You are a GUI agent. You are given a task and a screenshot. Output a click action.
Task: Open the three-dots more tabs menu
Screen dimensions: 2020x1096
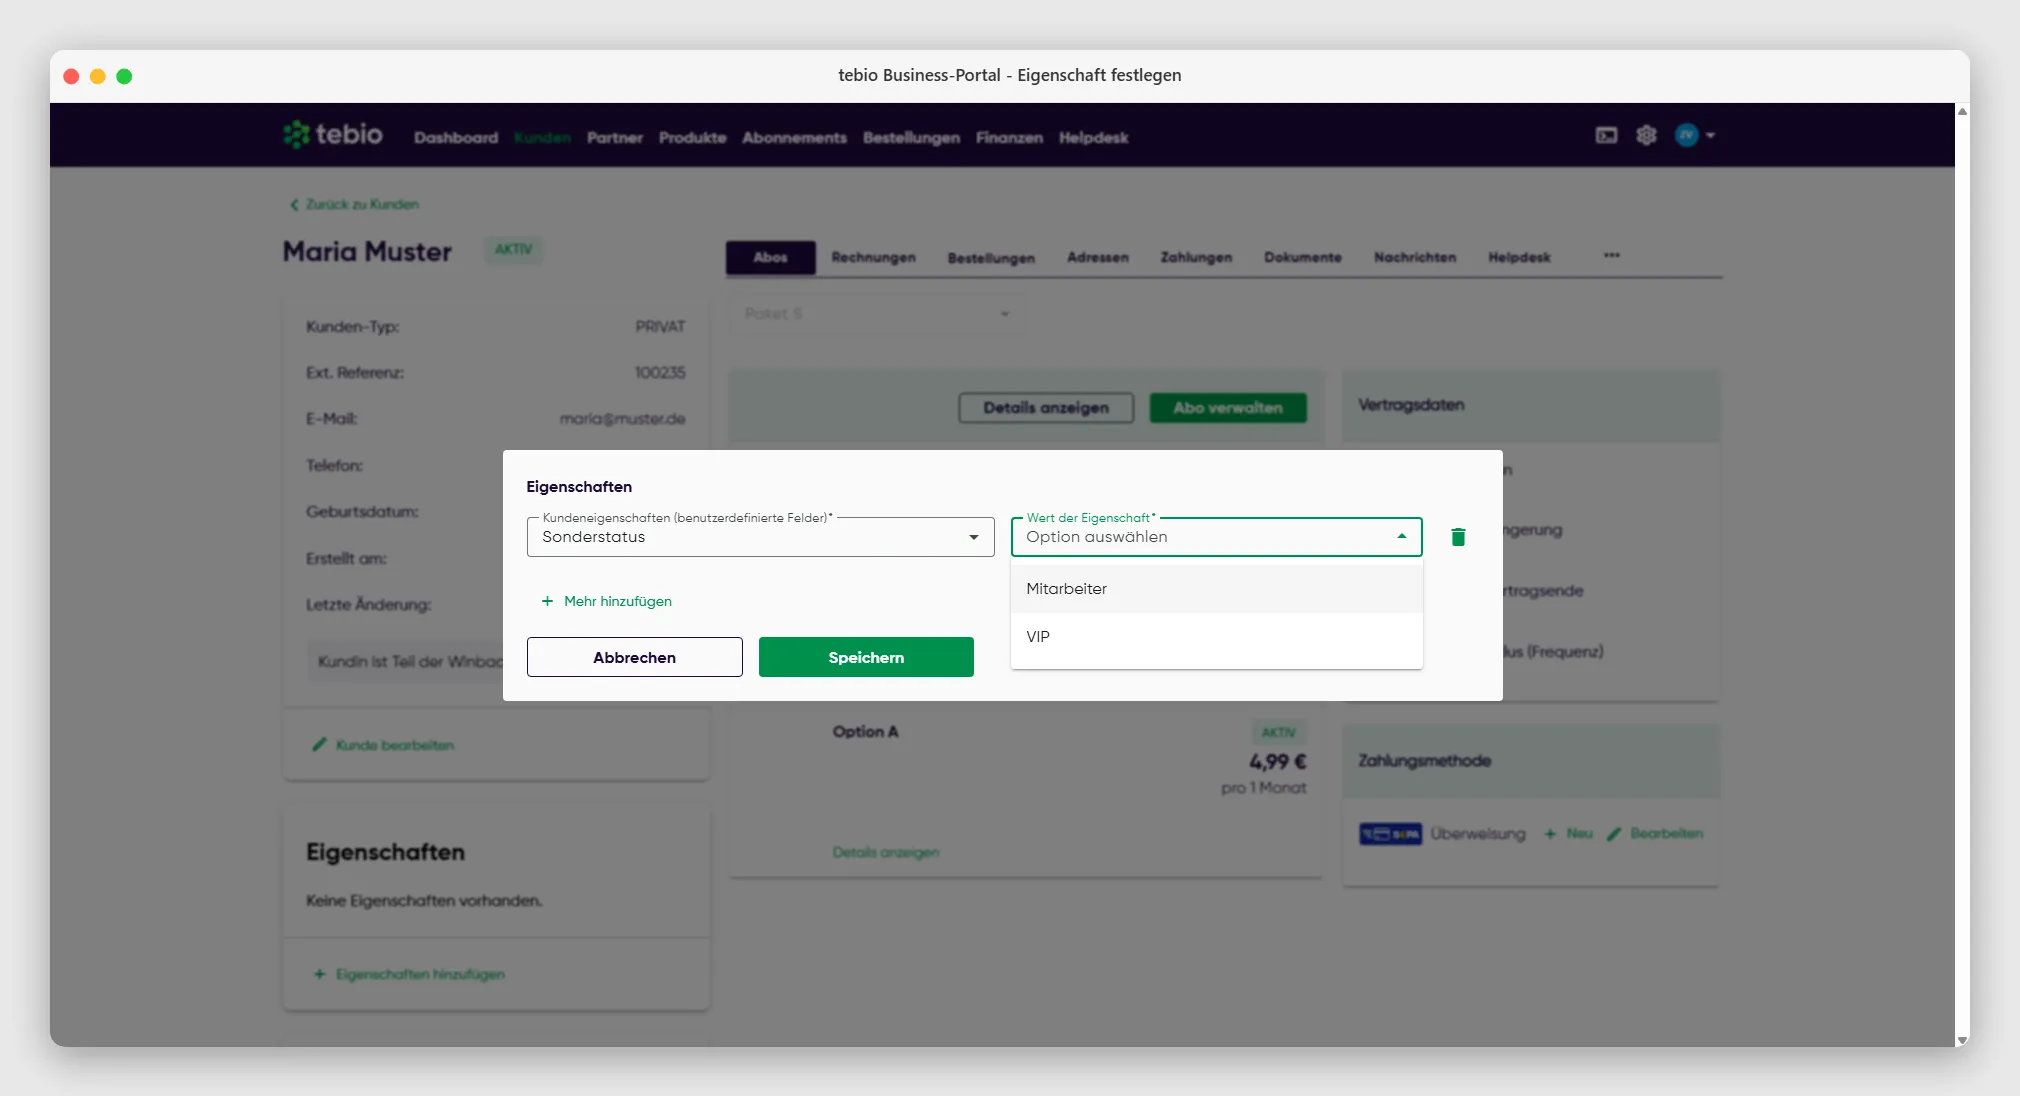(1611, 256)
